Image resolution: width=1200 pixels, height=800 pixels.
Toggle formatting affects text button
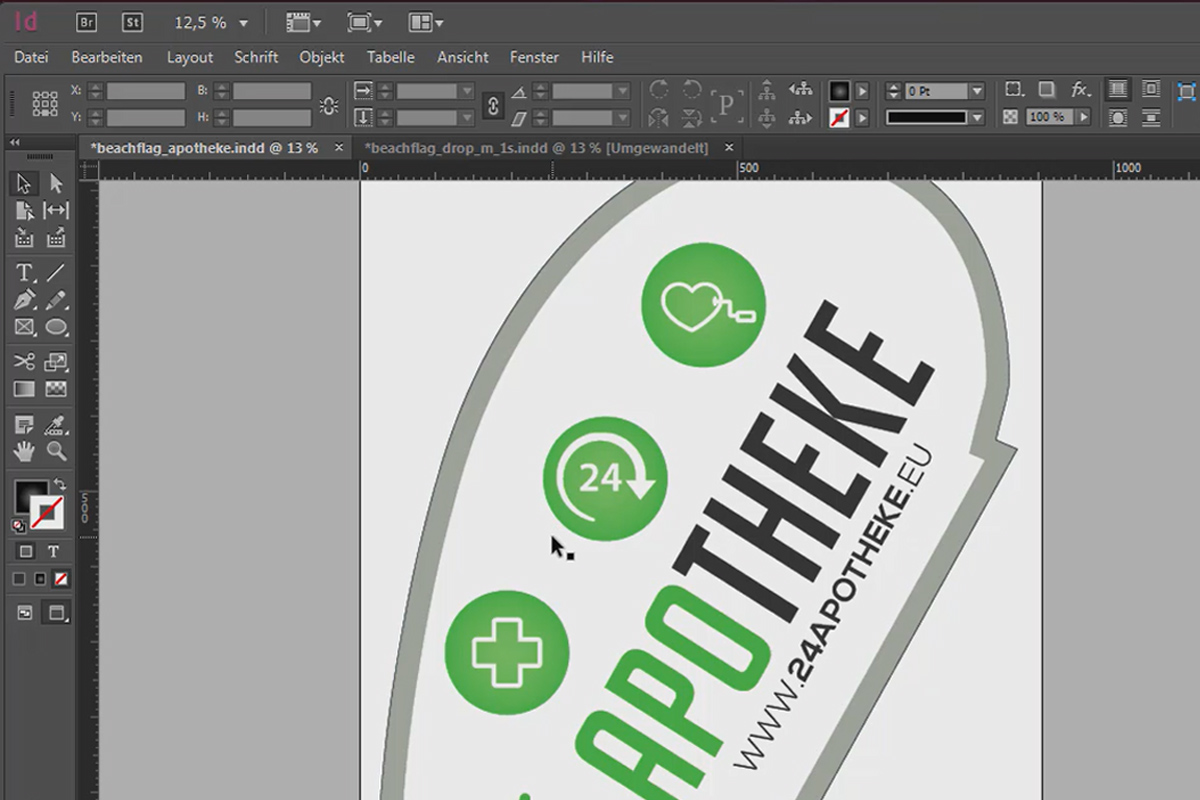53,551
